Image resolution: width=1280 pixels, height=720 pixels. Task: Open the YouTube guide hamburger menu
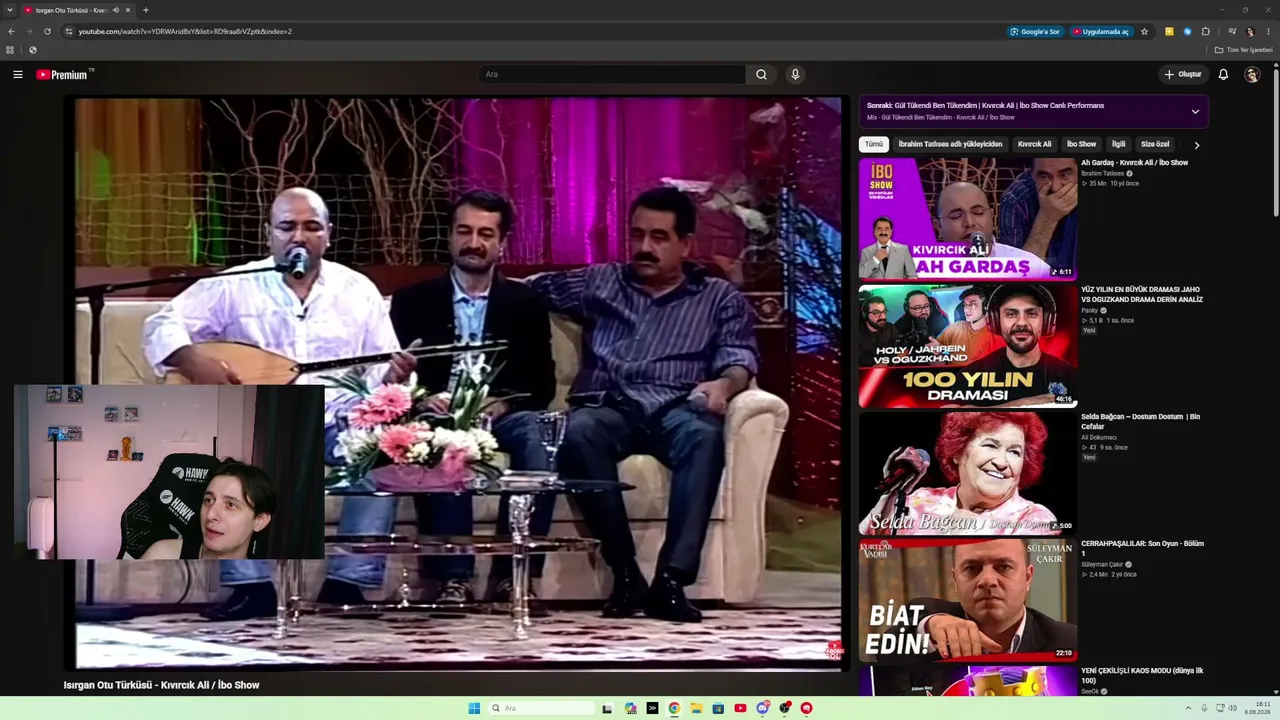point(18,74)
